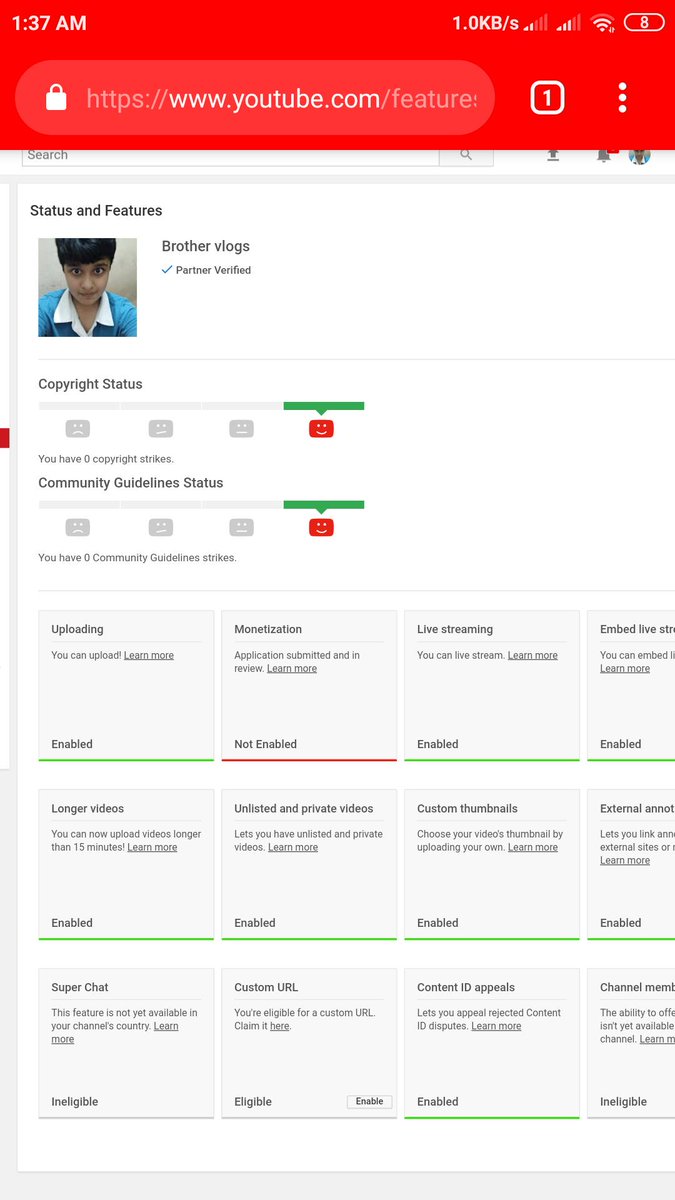The image size is (675, 1200).
Task: Open Learn more in Longer videos card
Action: tap(152, 847)
